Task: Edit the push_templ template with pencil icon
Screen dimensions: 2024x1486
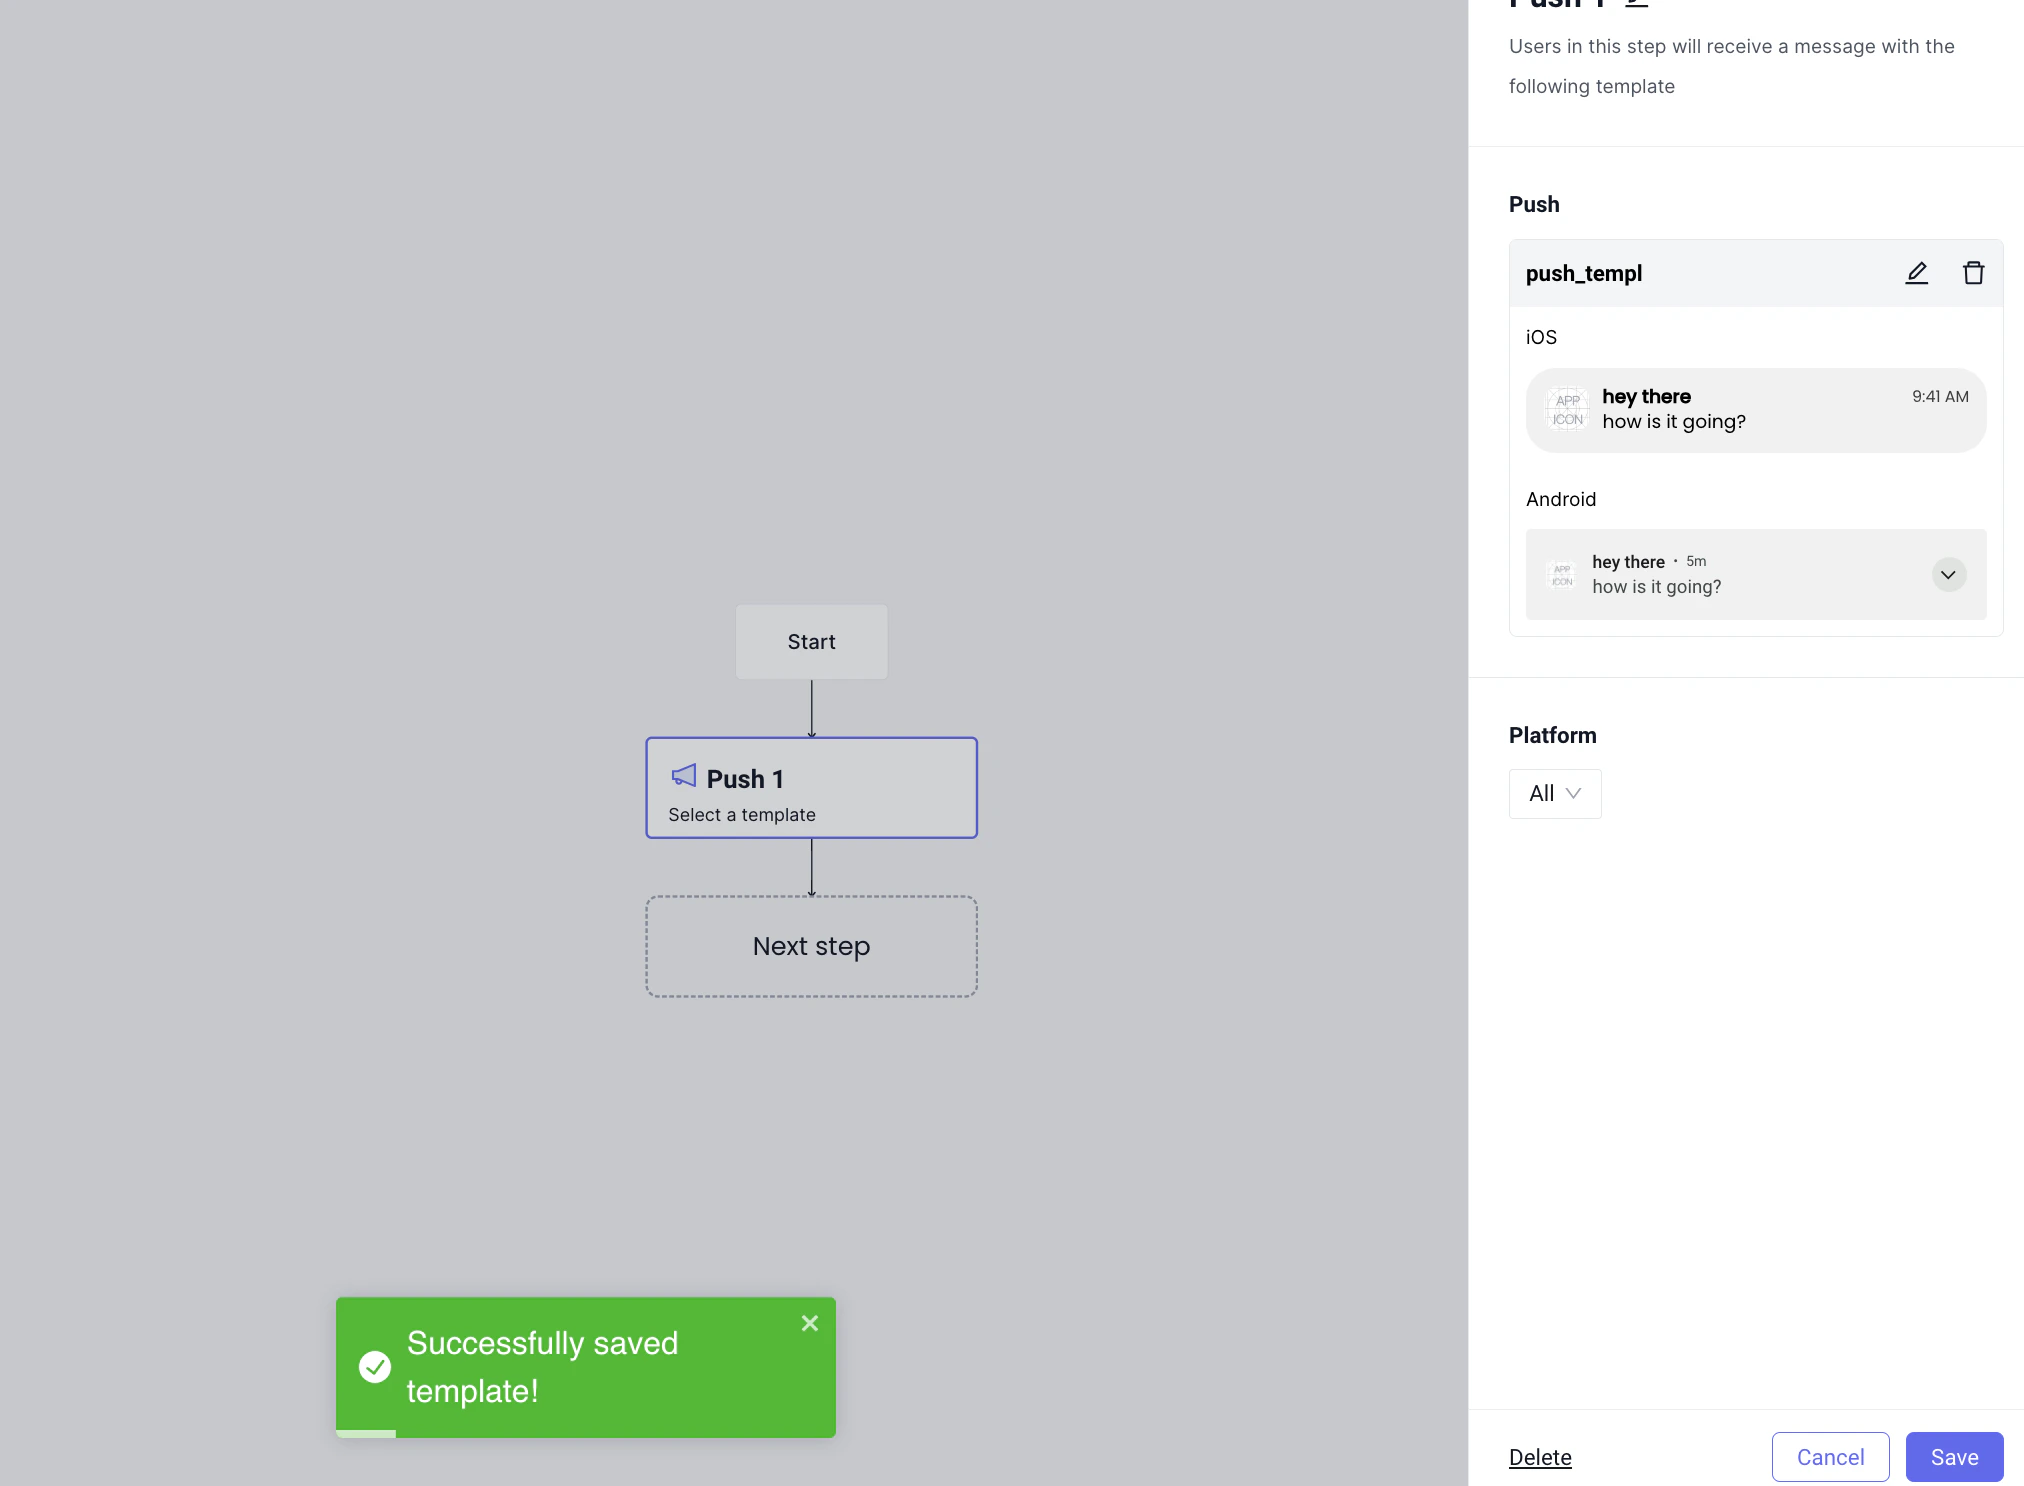Action: [1916, 273]
